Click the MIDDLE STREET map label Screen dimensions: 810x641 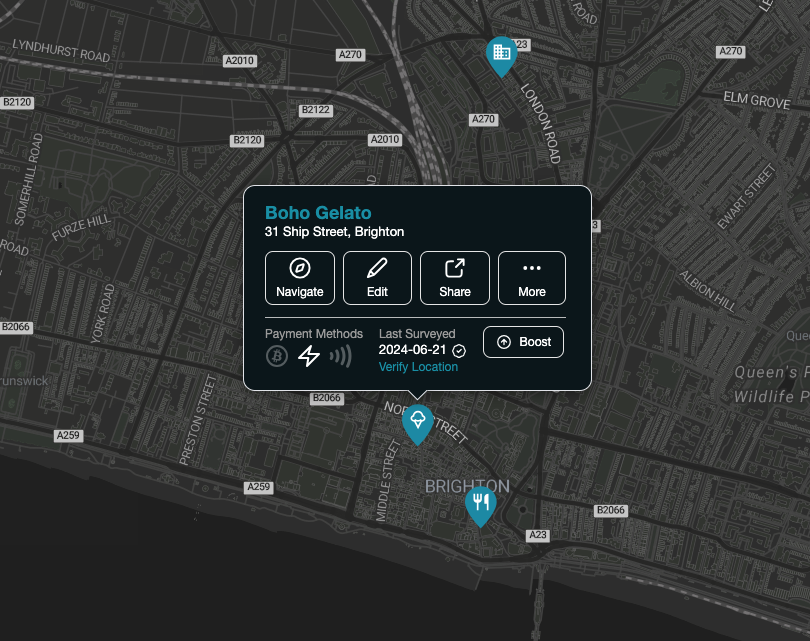(x=387, y=480)
